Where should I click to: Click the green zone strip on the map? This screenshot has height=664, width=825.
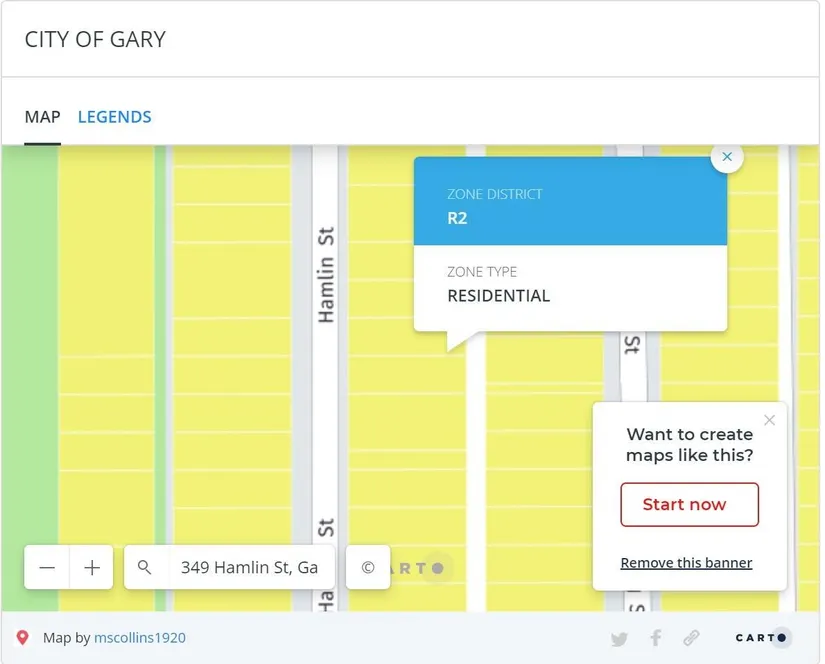pos(28,350)
